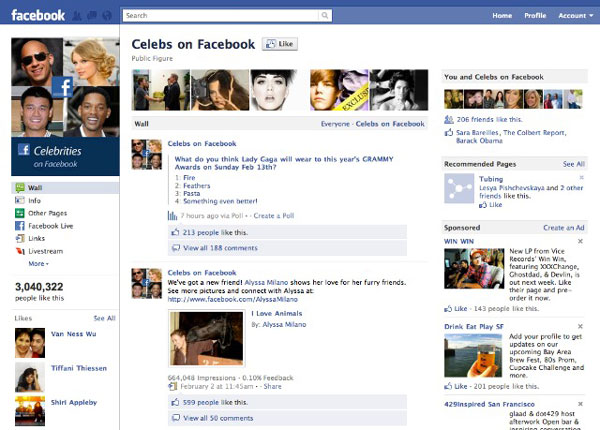
Task: Close the Drink Eat Play SF ad
Action: point(580,326)
